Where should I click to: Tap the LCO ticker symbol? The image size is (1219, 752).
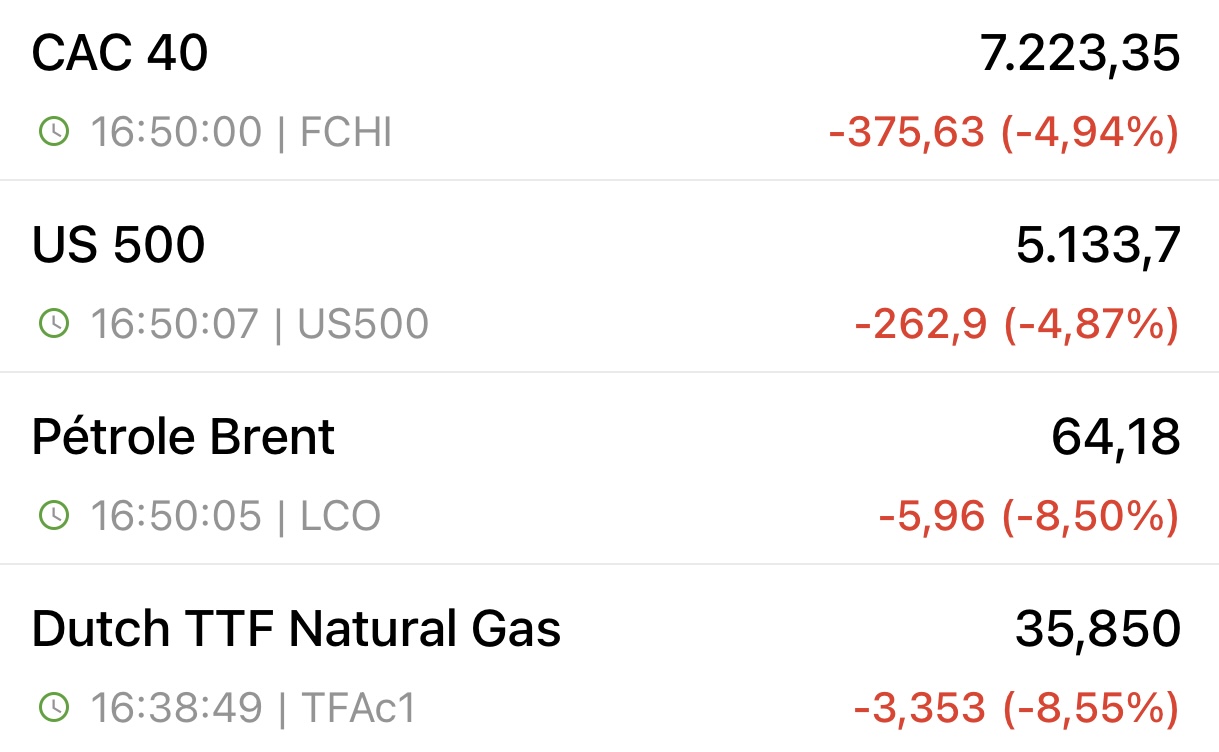[x=341, y=516]
